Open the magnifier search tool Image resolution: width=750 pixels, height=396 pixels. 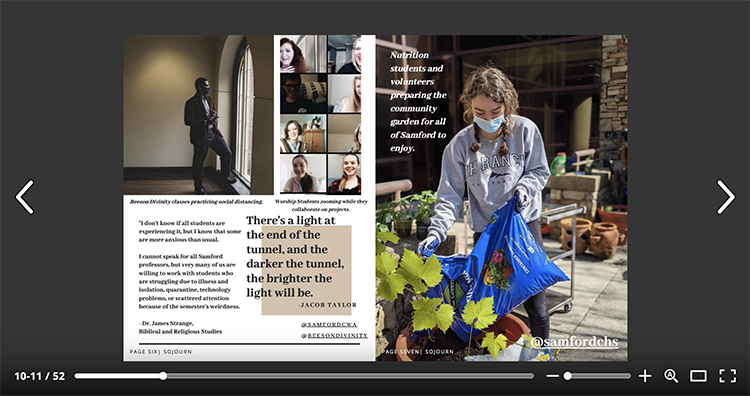pos(671,376)
